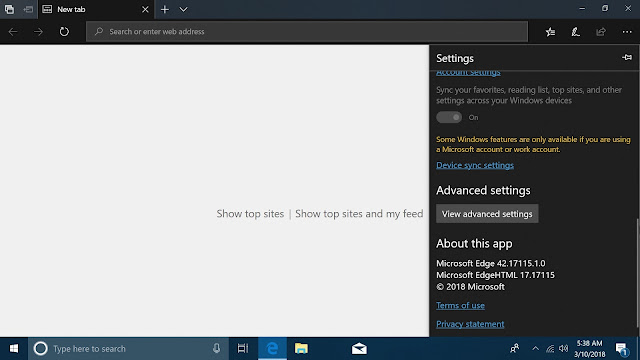The height and width of the screenshot is (360, 640).
Task: Open the tabs you've set aside icon
Action: 9,9
